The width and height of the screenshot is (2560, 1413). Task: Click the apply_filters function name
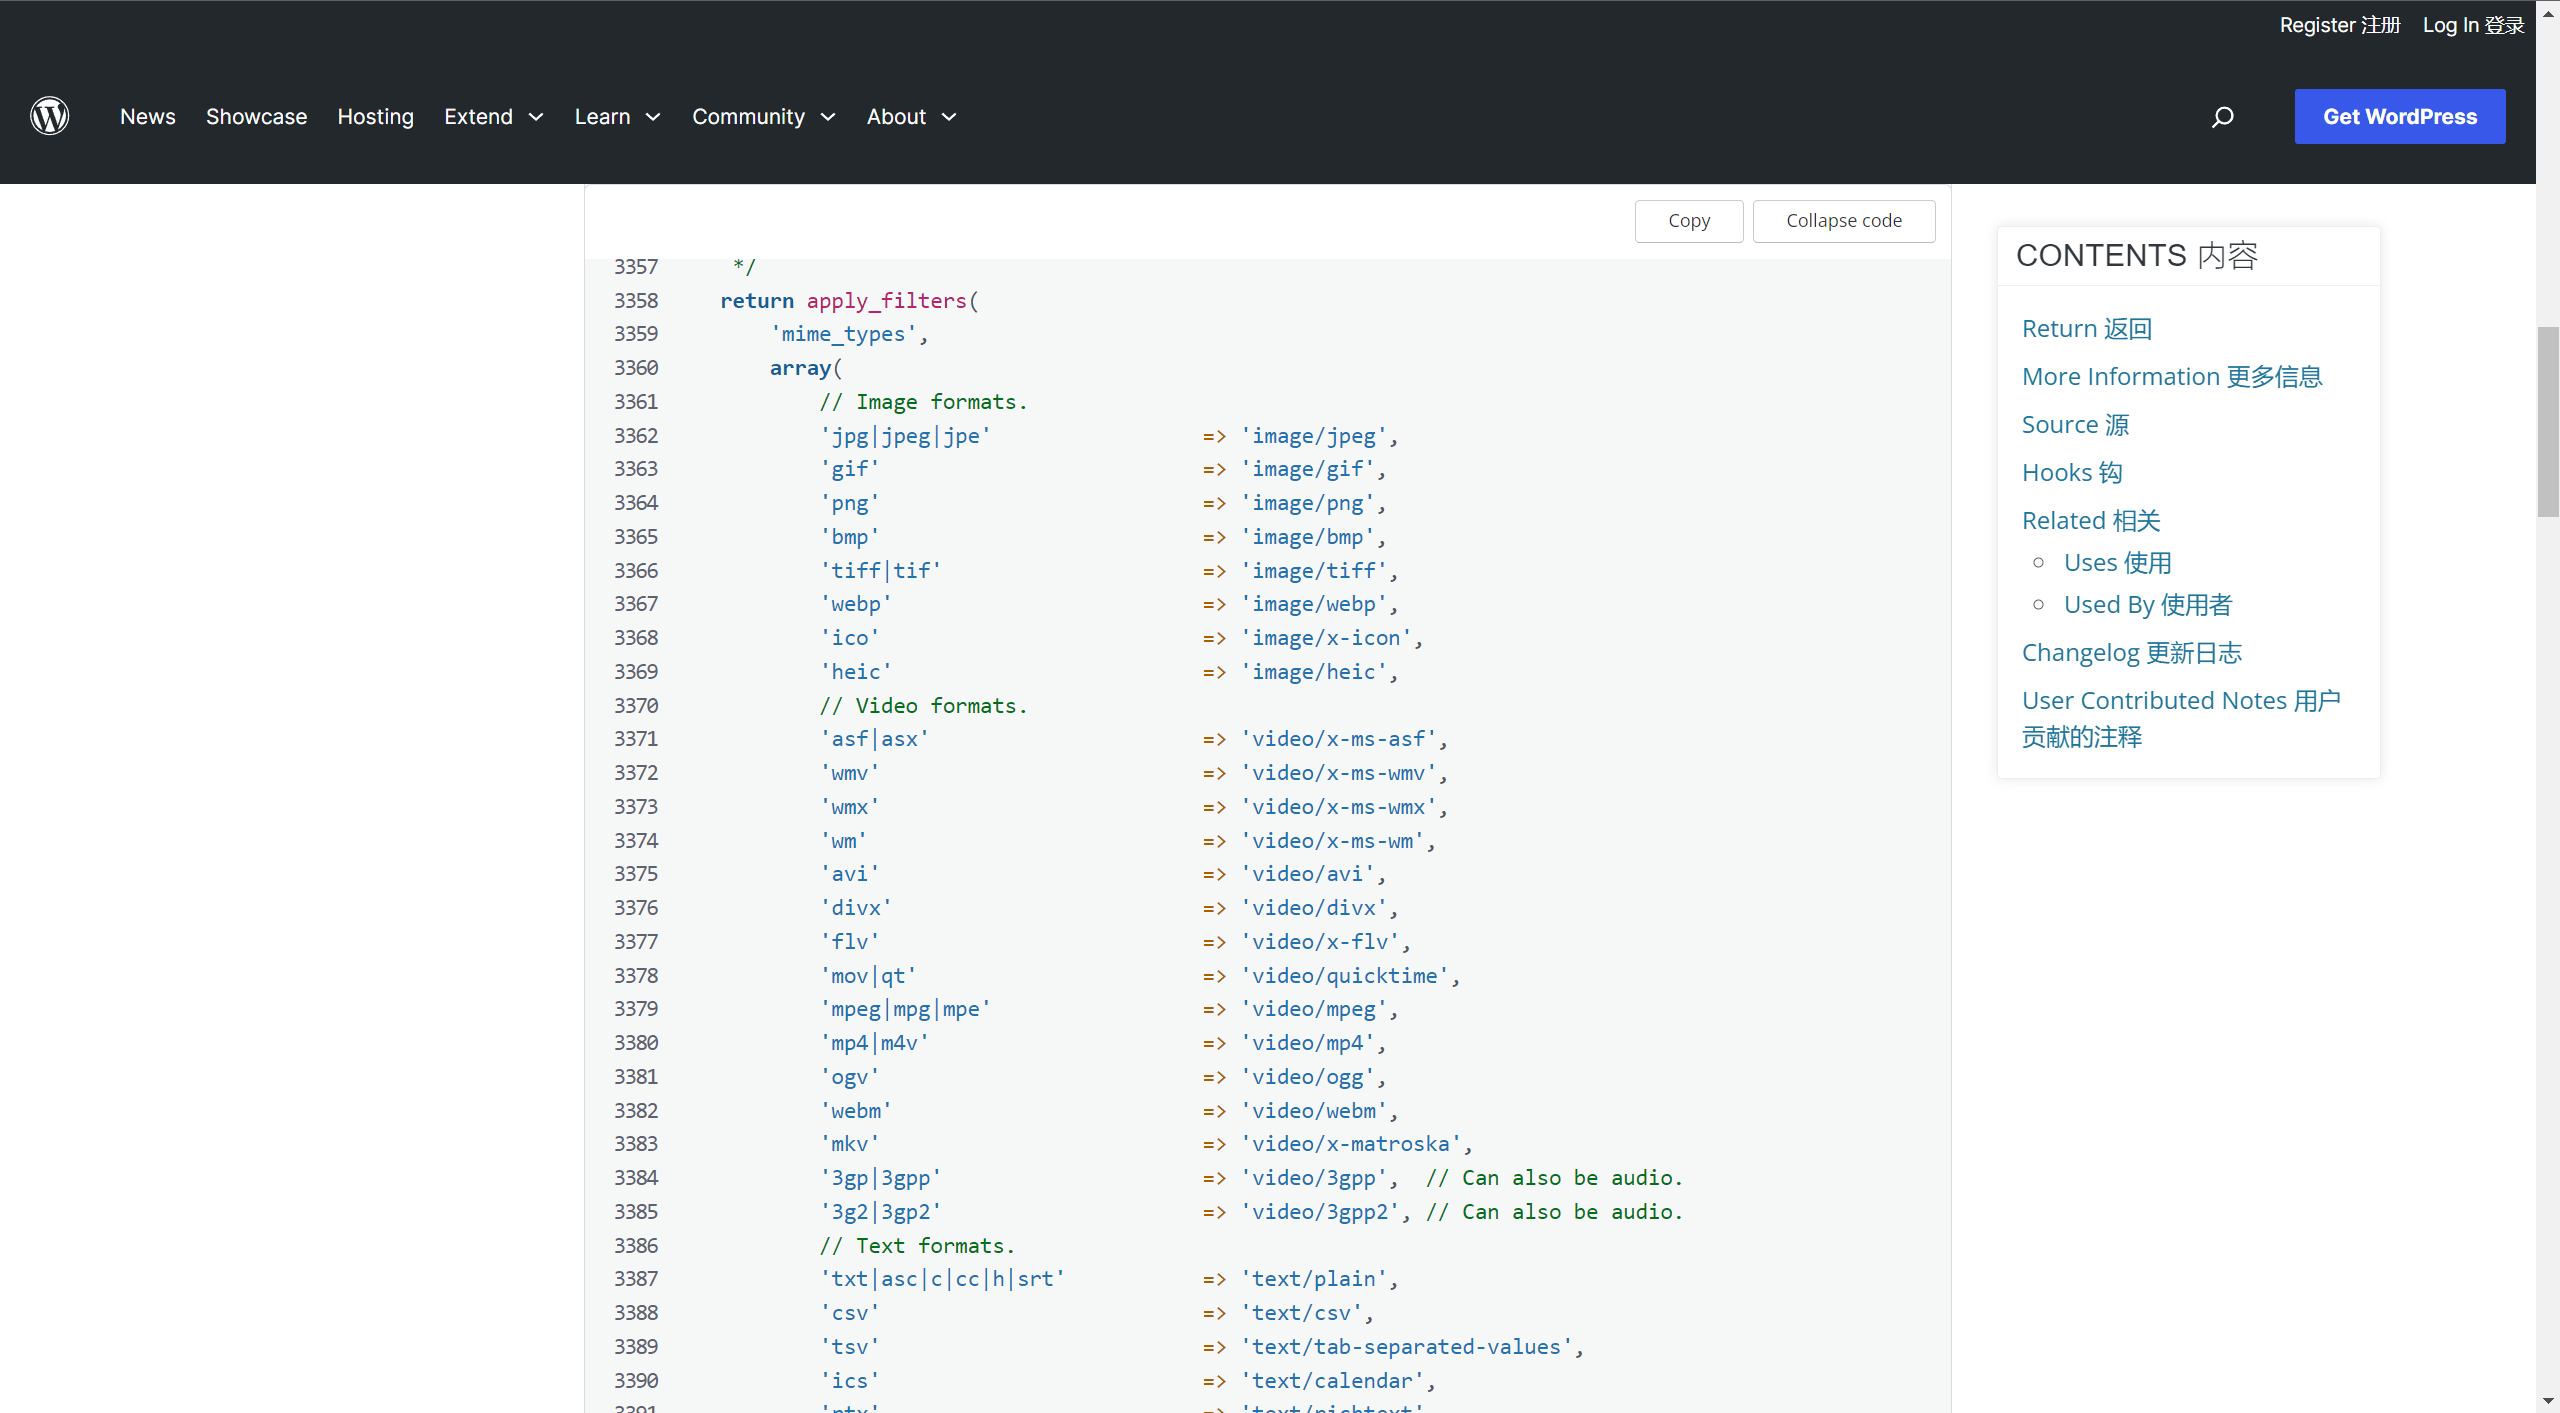click(x=887, y=301)
